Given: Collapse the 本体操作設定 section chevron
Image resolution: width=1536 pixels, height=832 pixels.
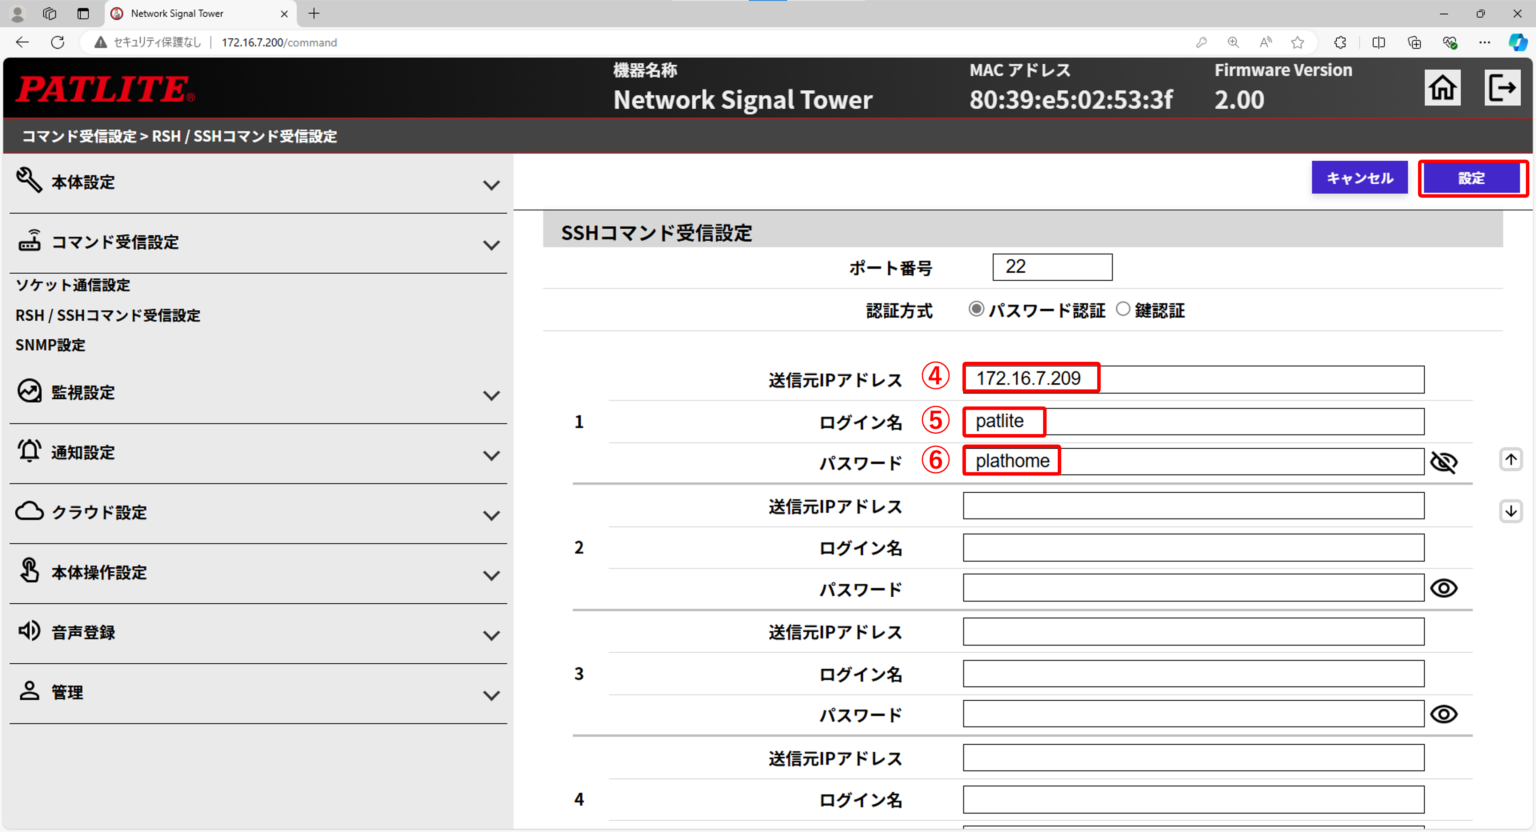Looking at the screenshot, I should pos(491,575).
